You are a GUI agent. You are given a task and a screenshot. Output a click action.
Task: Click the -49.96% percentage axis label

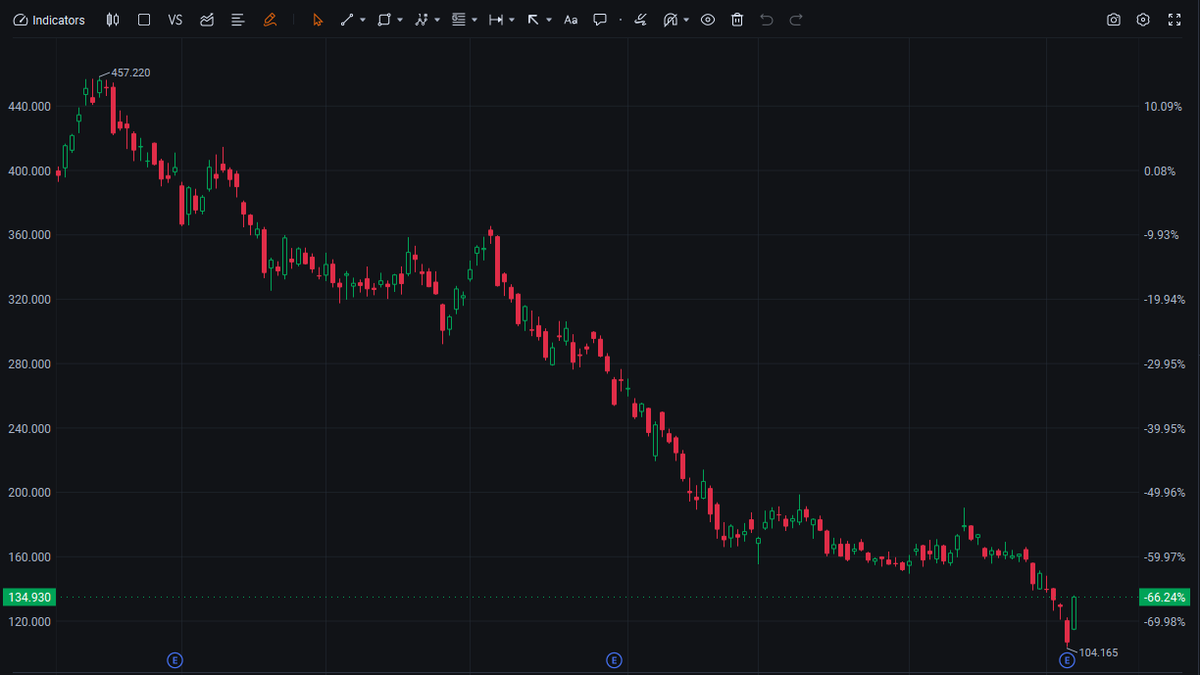(x=1164, y=493)
